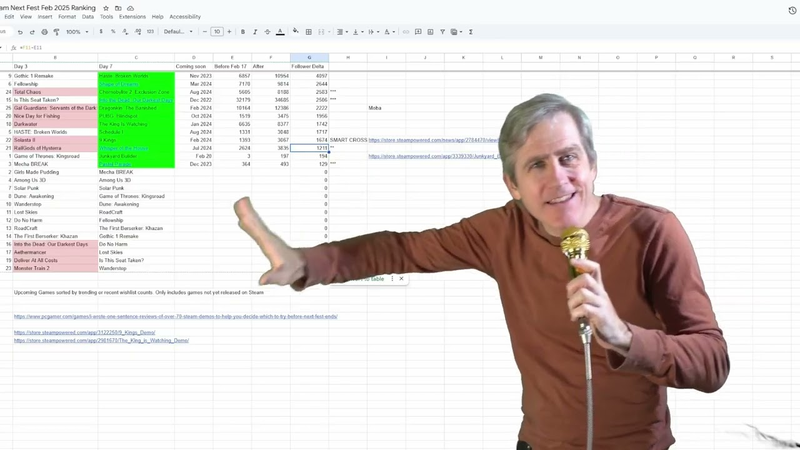Star the document next to title
Image resolution: width=800 pixels, height=450 pixels.
106,8
